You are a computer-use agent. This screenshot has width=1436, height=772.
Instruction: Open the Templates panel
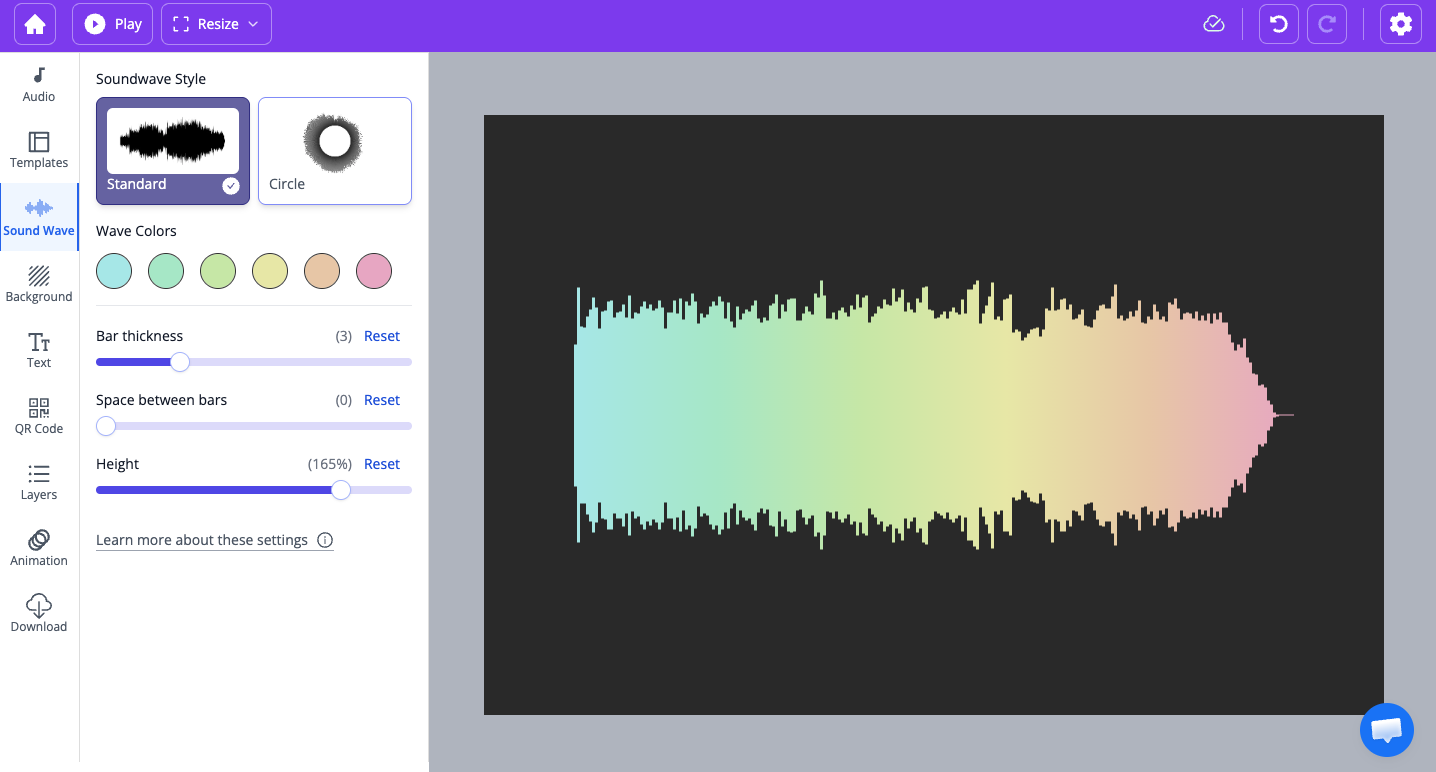39,150
